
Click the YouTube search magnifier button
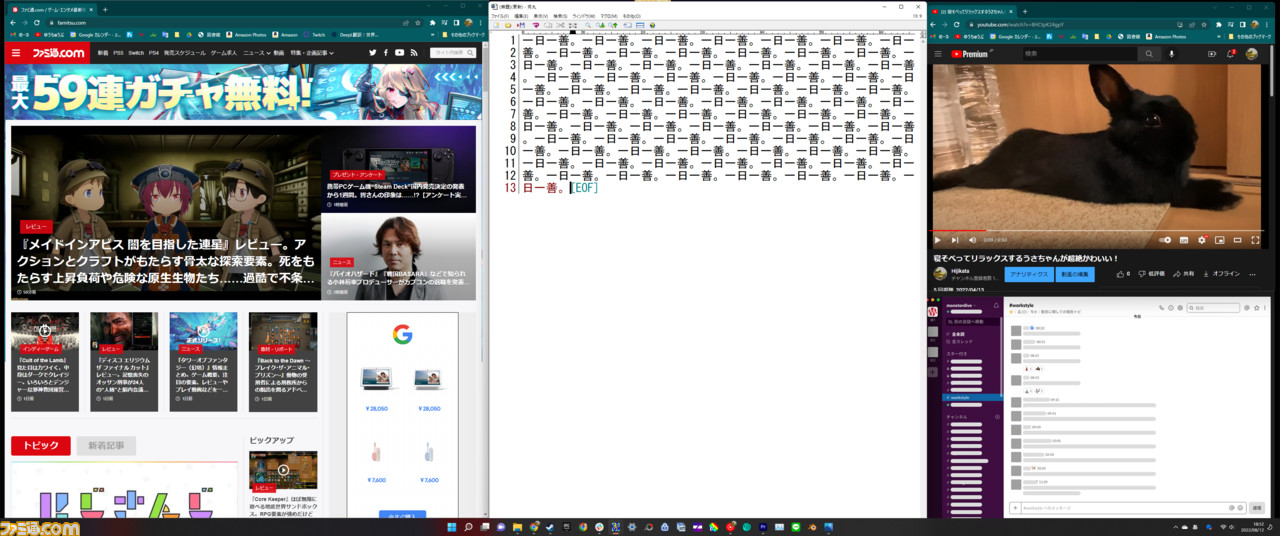(1149, 54)
